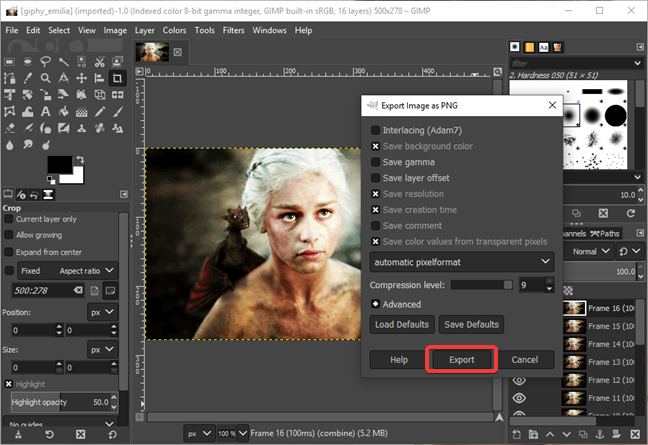This screenshot has height=445, width=648.
Task: Reset colors to default black and white
Action: pyautogui.click(x=51, y=180)
